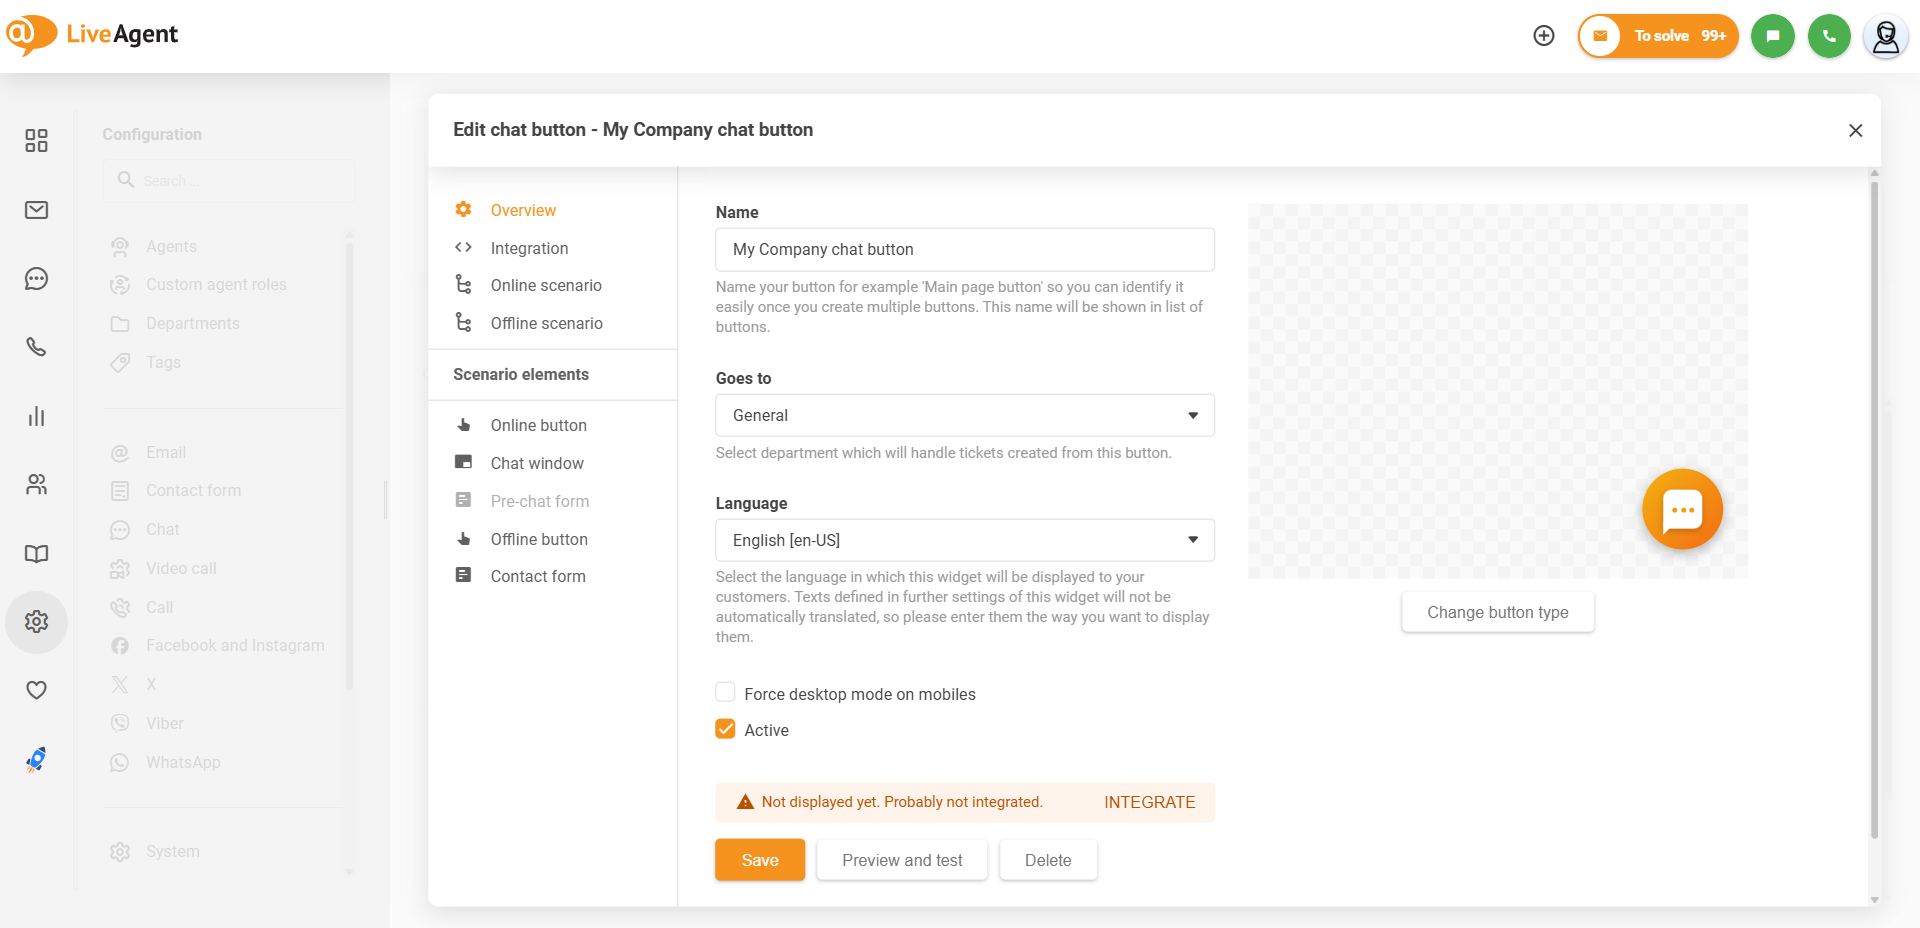Click the Preview and test button
Viewport: 1920px width, 928px height.
[x=902, y=860]
